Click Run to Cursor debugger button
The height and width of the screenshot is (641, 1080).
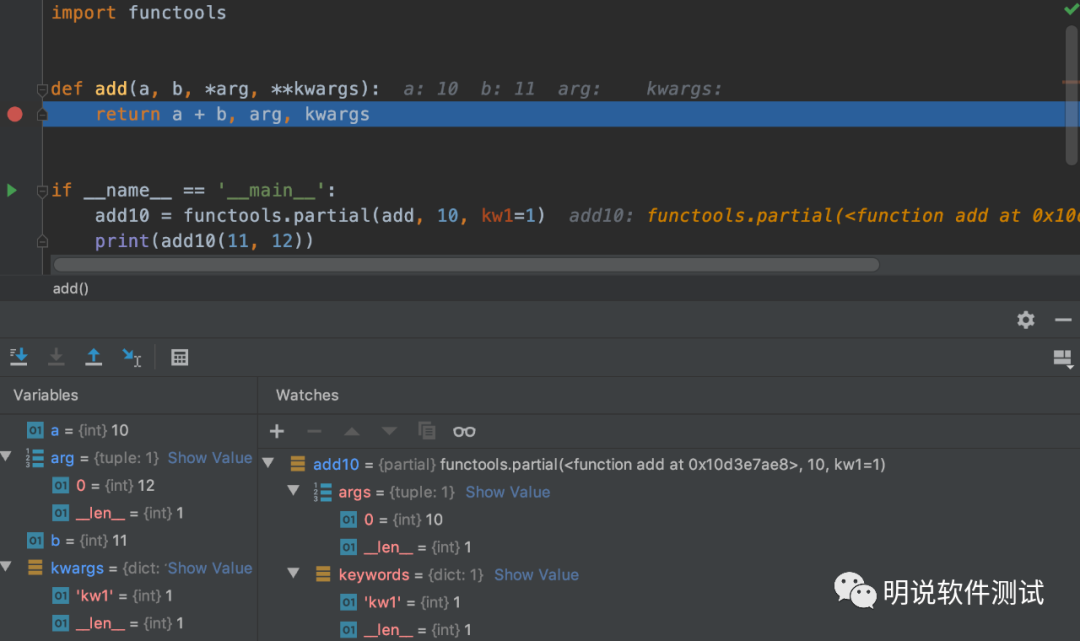[131, 357]
